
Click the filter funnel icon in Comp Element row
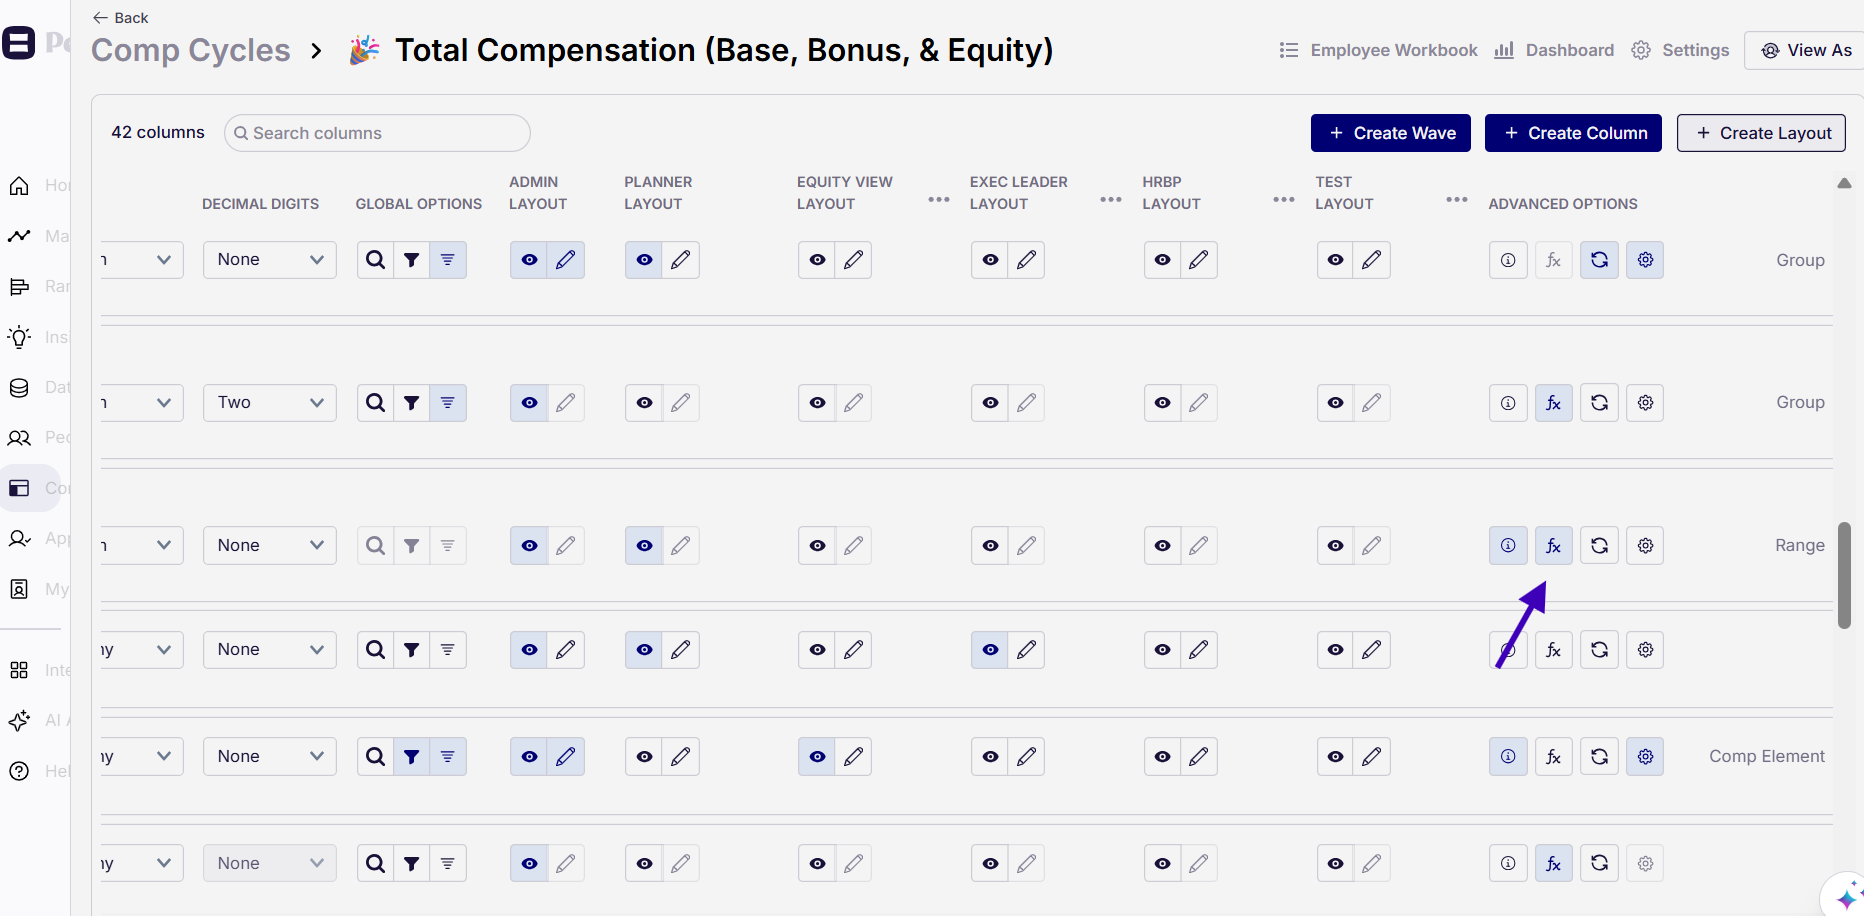(x=411, y=757)
